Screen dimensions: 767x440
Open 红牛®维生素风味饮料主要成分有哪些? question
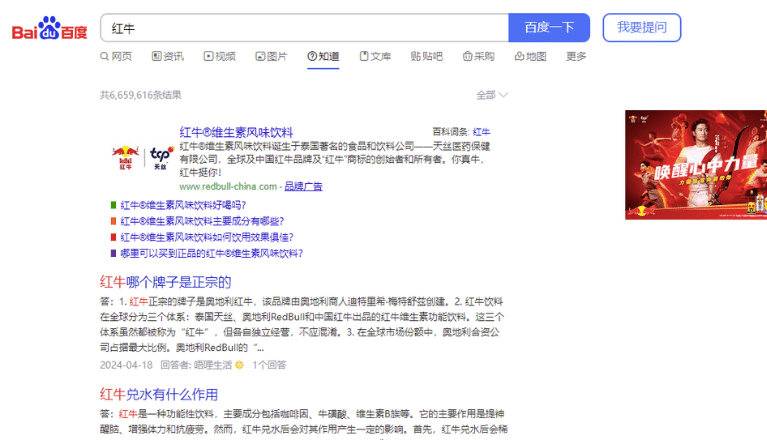coord(202,221)
